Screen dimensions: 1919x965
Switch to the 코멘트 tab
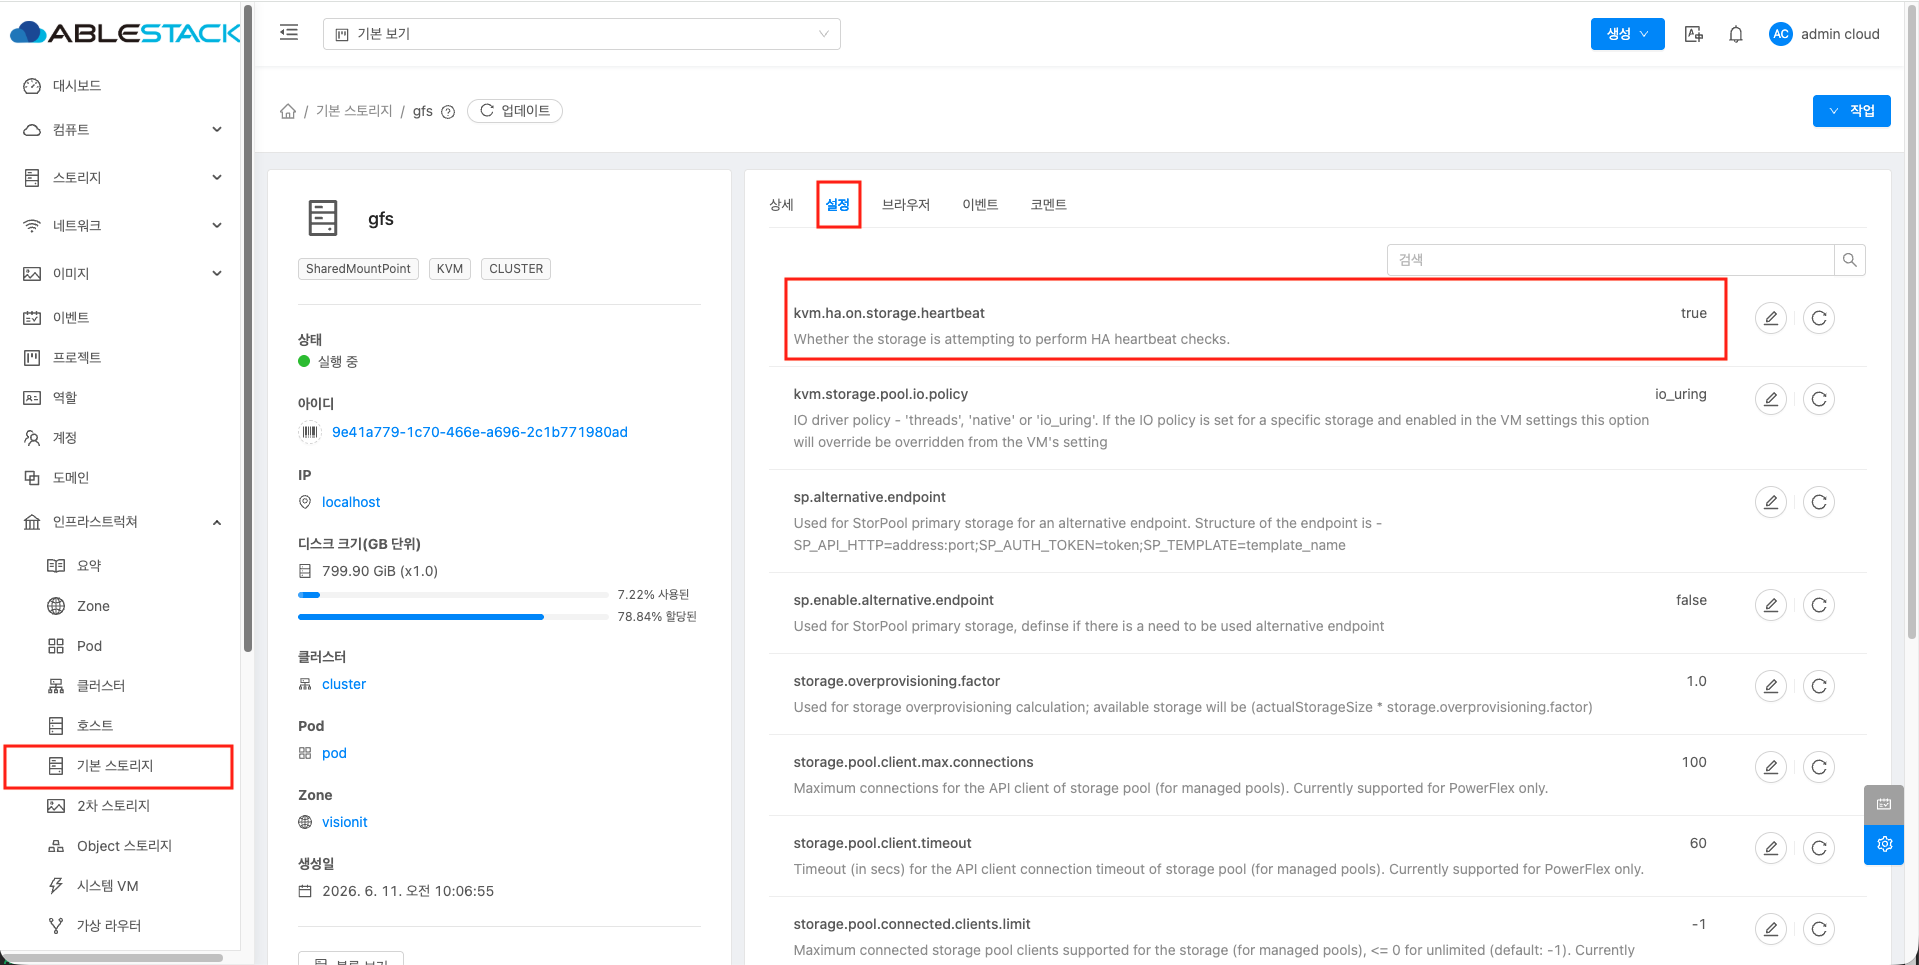coord(1048,205)
